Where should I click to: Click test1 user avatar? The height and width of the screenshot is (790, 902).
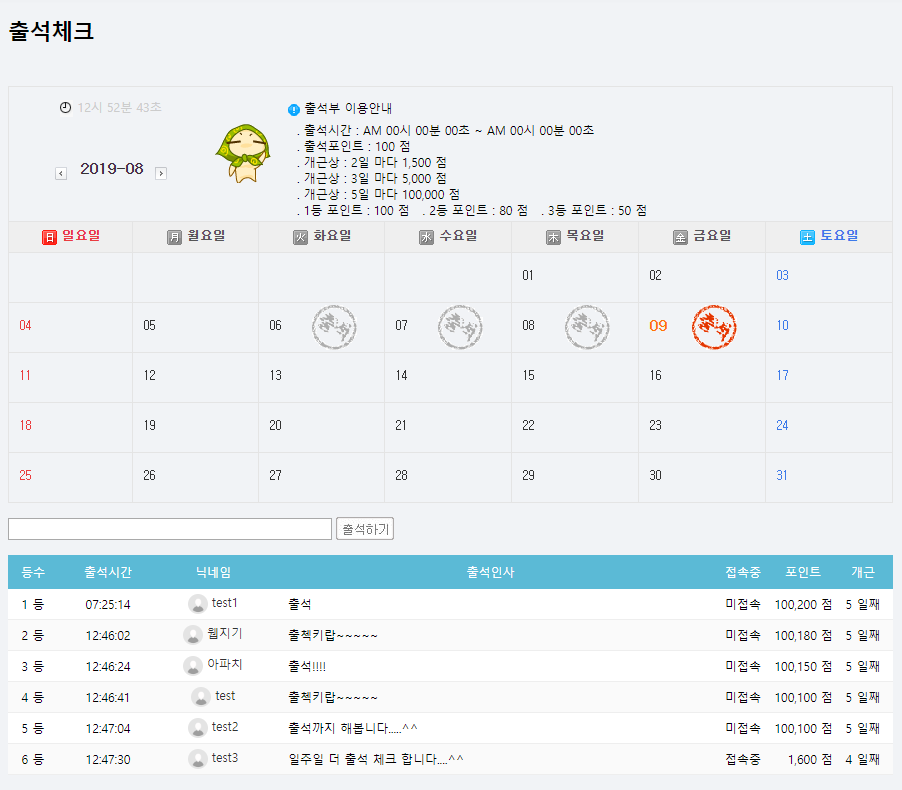click(x=198, y=604)
